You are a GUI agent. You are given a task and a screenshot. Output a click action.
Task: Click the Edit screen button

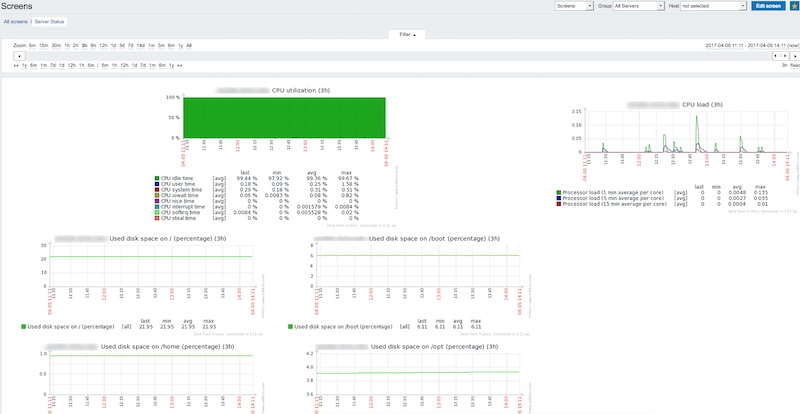click(x=768, y=6)
